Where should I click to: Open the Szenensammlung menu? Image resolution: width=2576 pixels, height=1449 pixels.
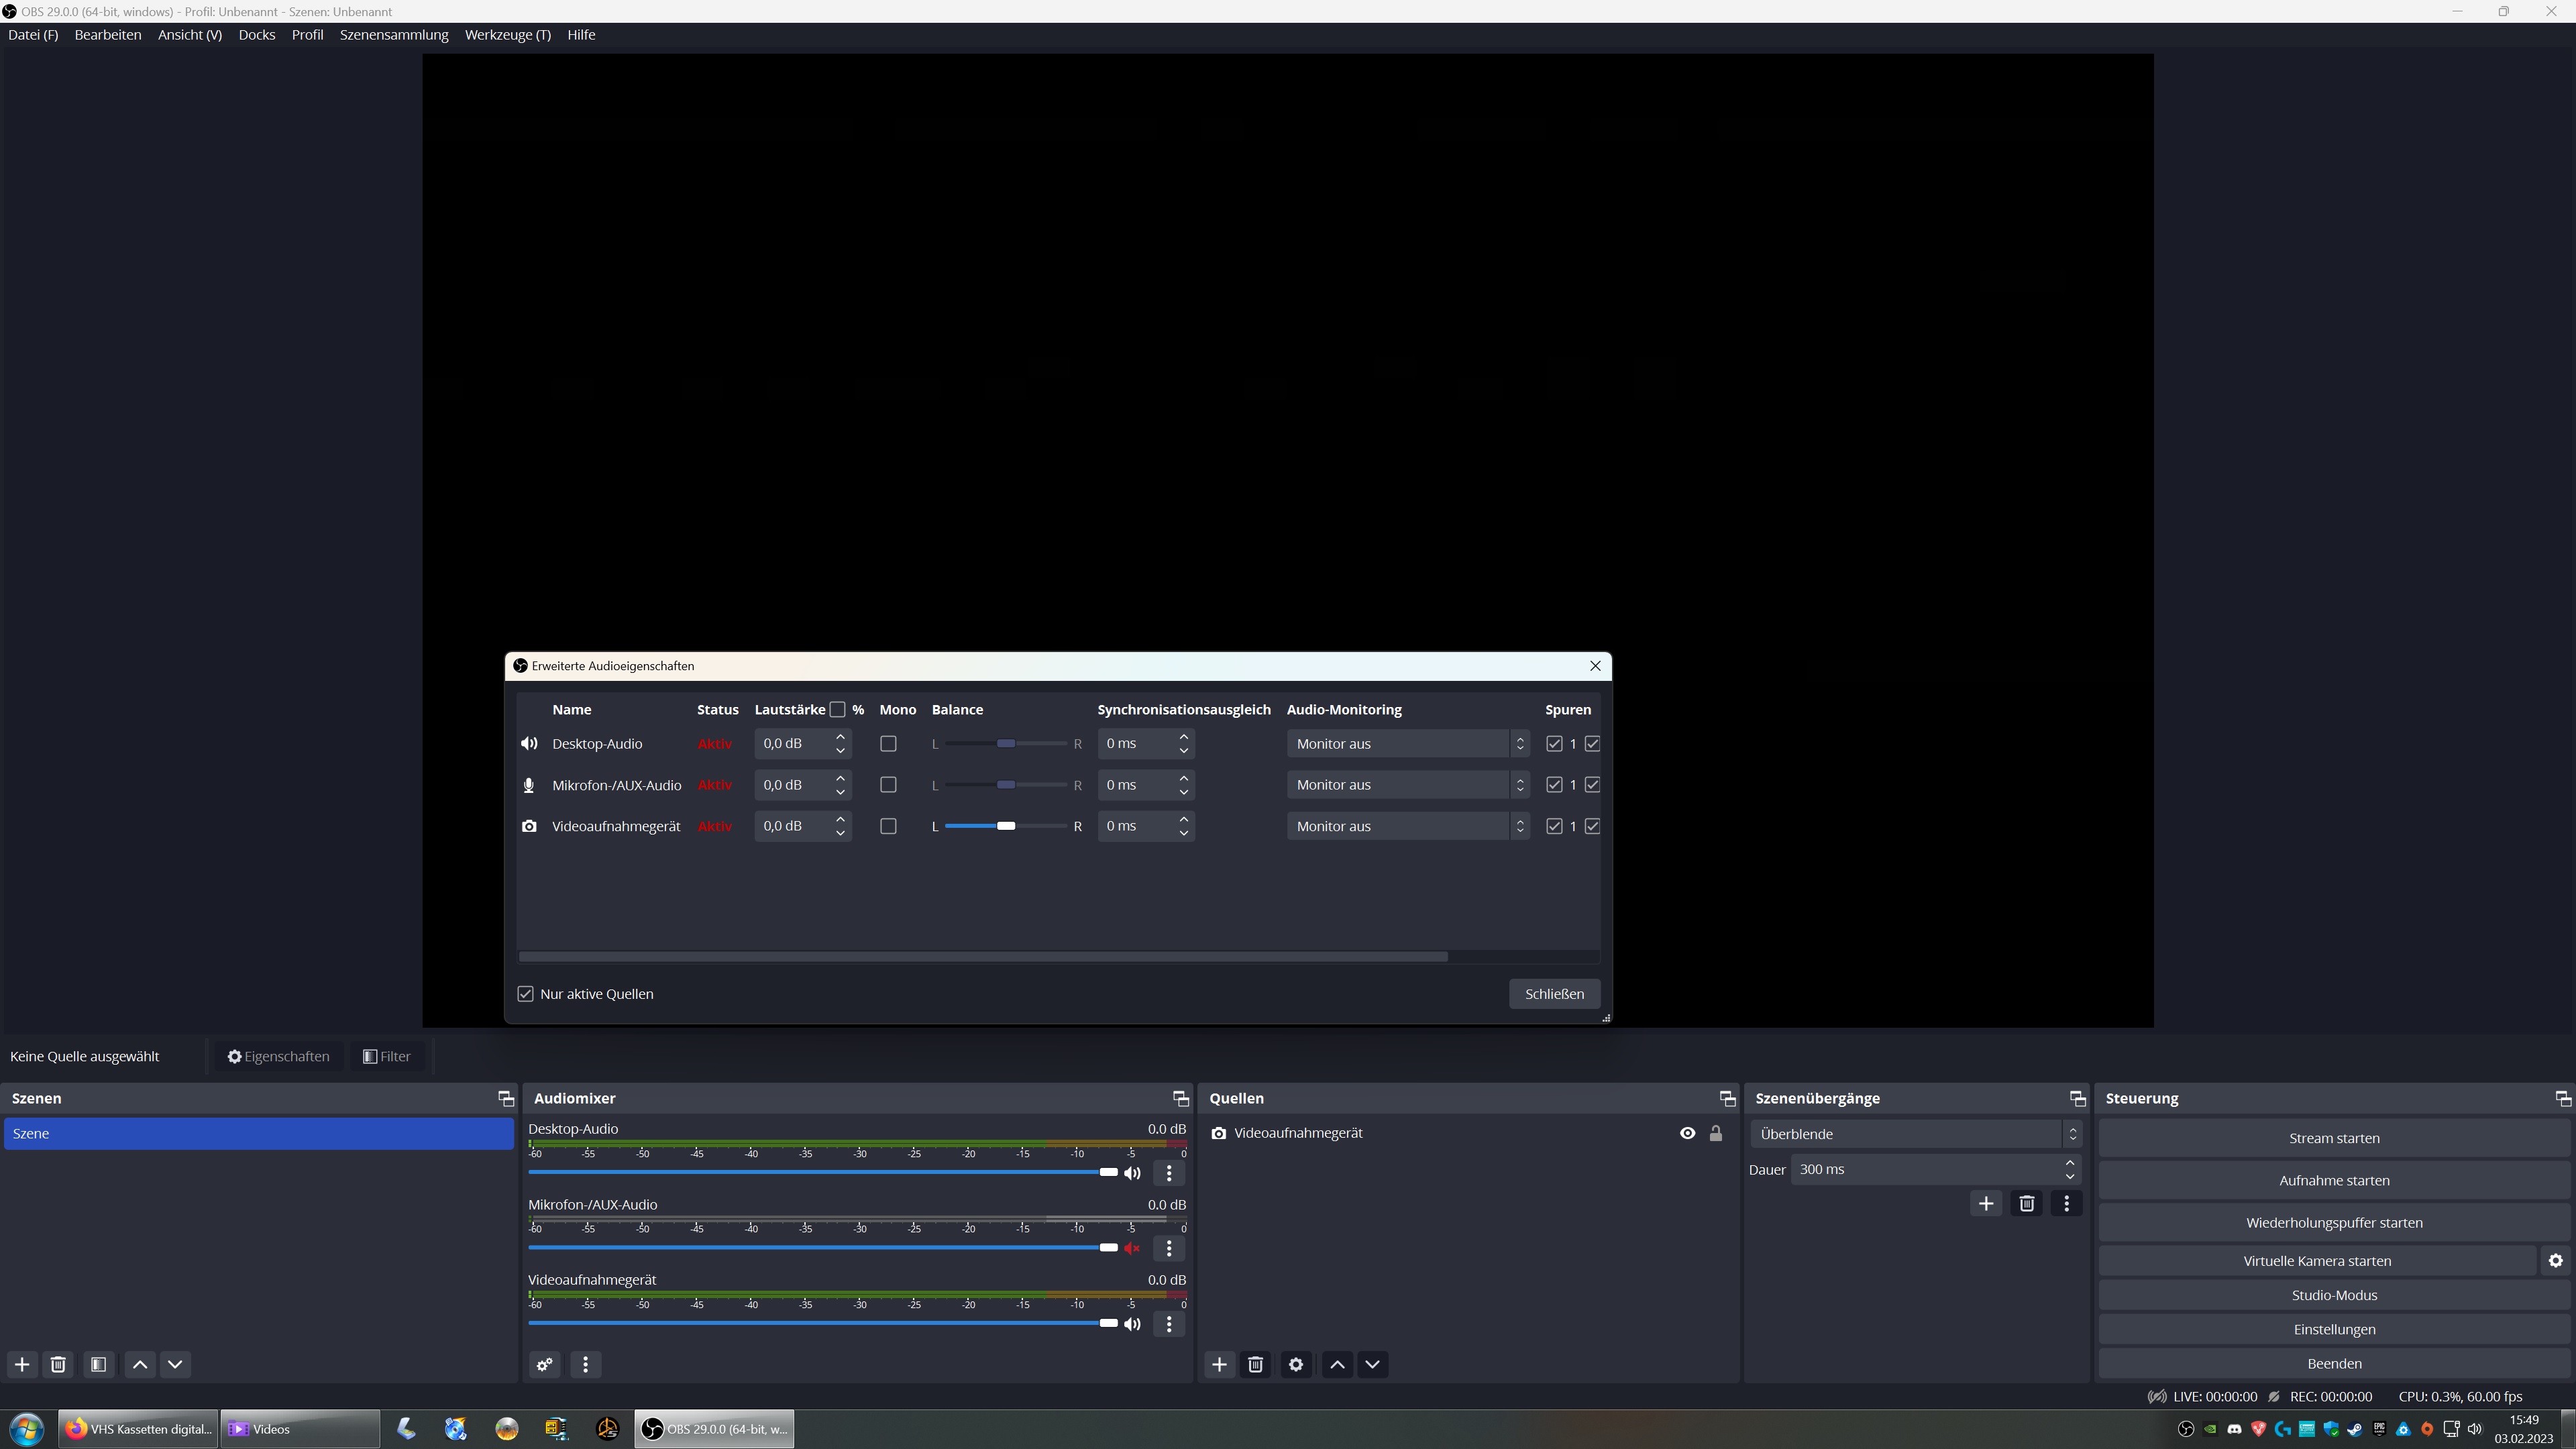[x=394, y=35]
